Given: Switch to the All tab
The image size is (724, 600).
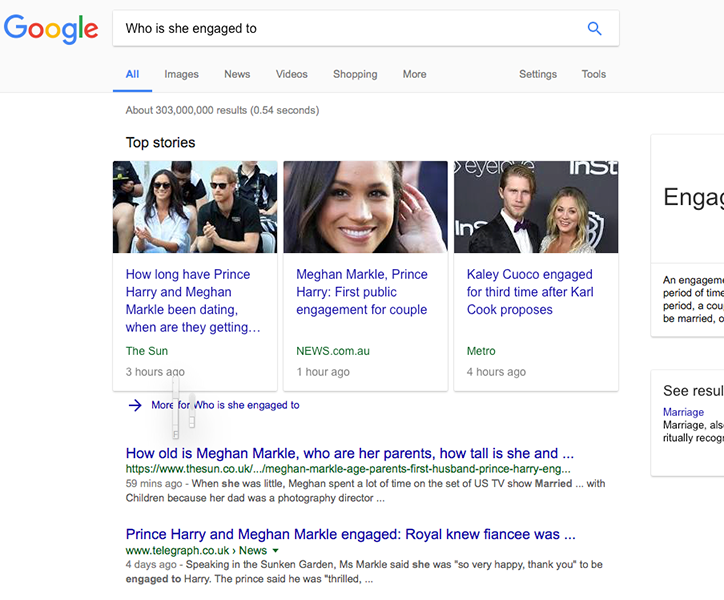Looking at the screenshot, I should 133,74.
